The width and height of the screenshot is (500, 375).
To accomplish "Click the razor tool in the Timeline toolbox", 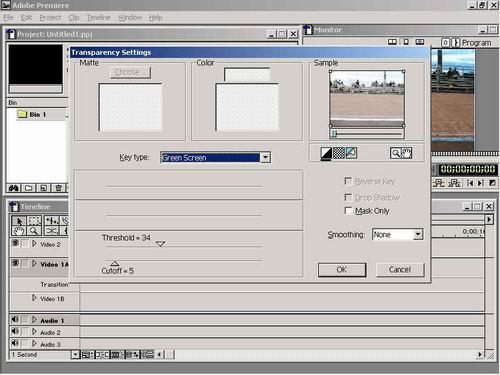I will (51, 231).
